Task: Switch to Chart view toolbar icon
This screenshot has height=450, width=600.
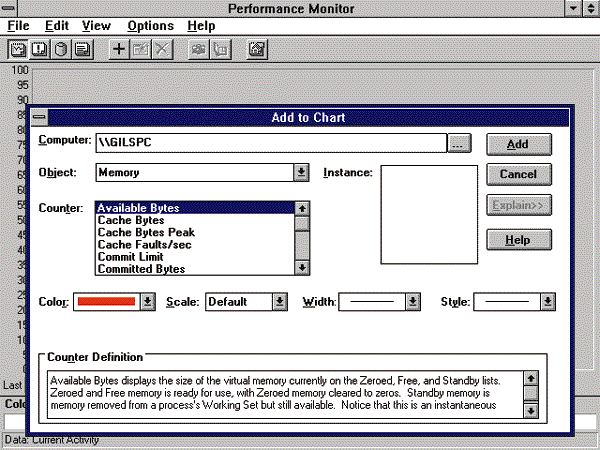Action: click(18, 49)
